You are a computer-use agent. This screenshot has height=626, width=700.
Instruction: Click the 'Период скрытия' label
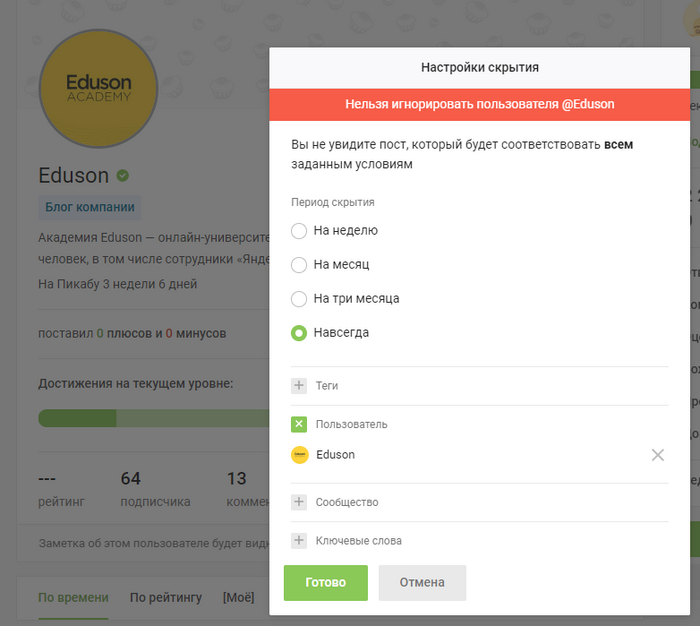tap(333, 202)
